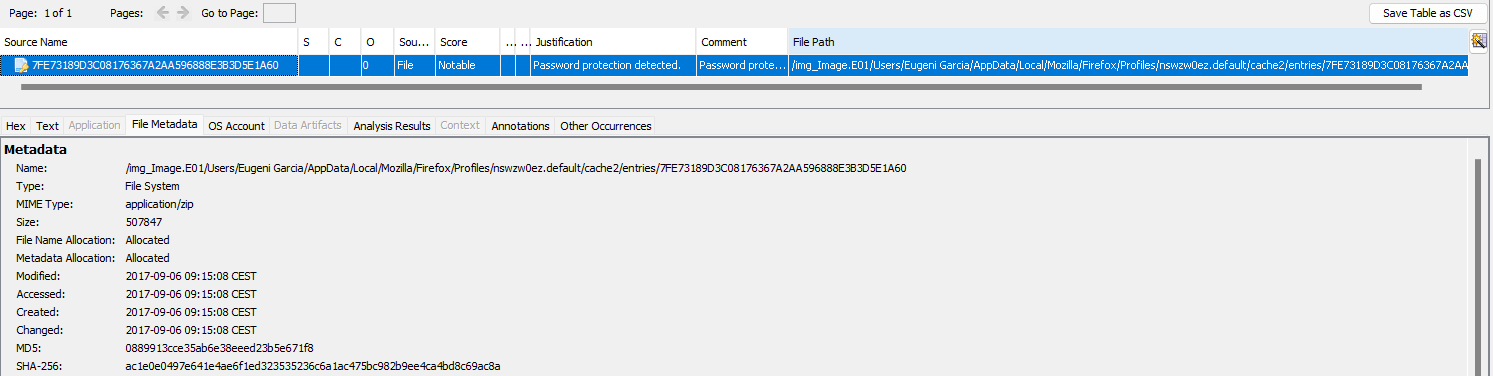Viewport: 1493px width, 376px height.
Task: Click the Changed timestamp value
Action: (191, 330)
